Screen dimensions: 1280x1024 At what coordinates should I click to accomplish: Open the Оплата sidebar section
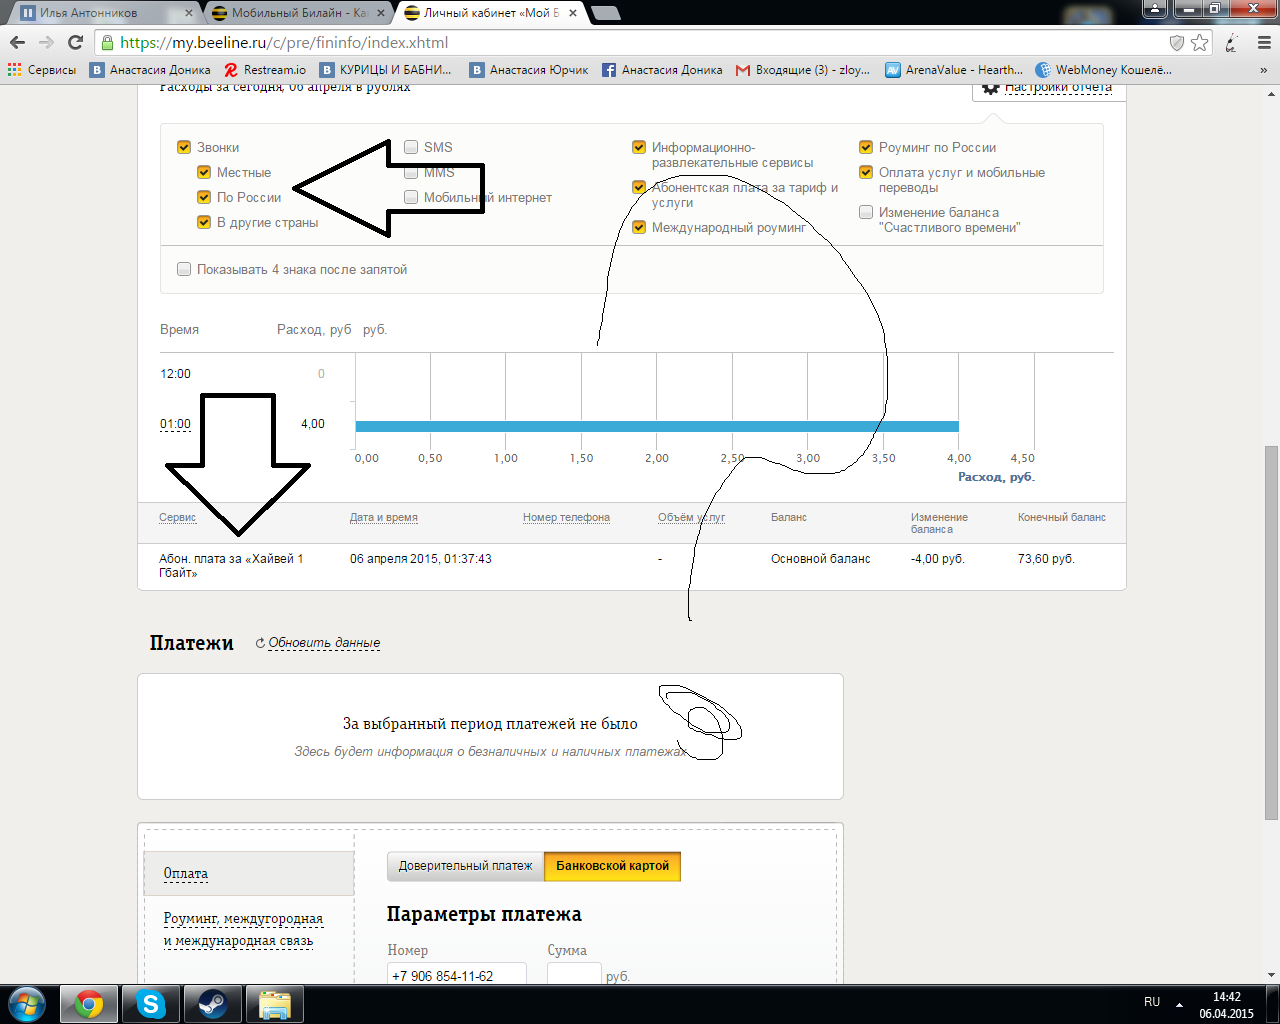pyautogui.click(x=186, y=874)
